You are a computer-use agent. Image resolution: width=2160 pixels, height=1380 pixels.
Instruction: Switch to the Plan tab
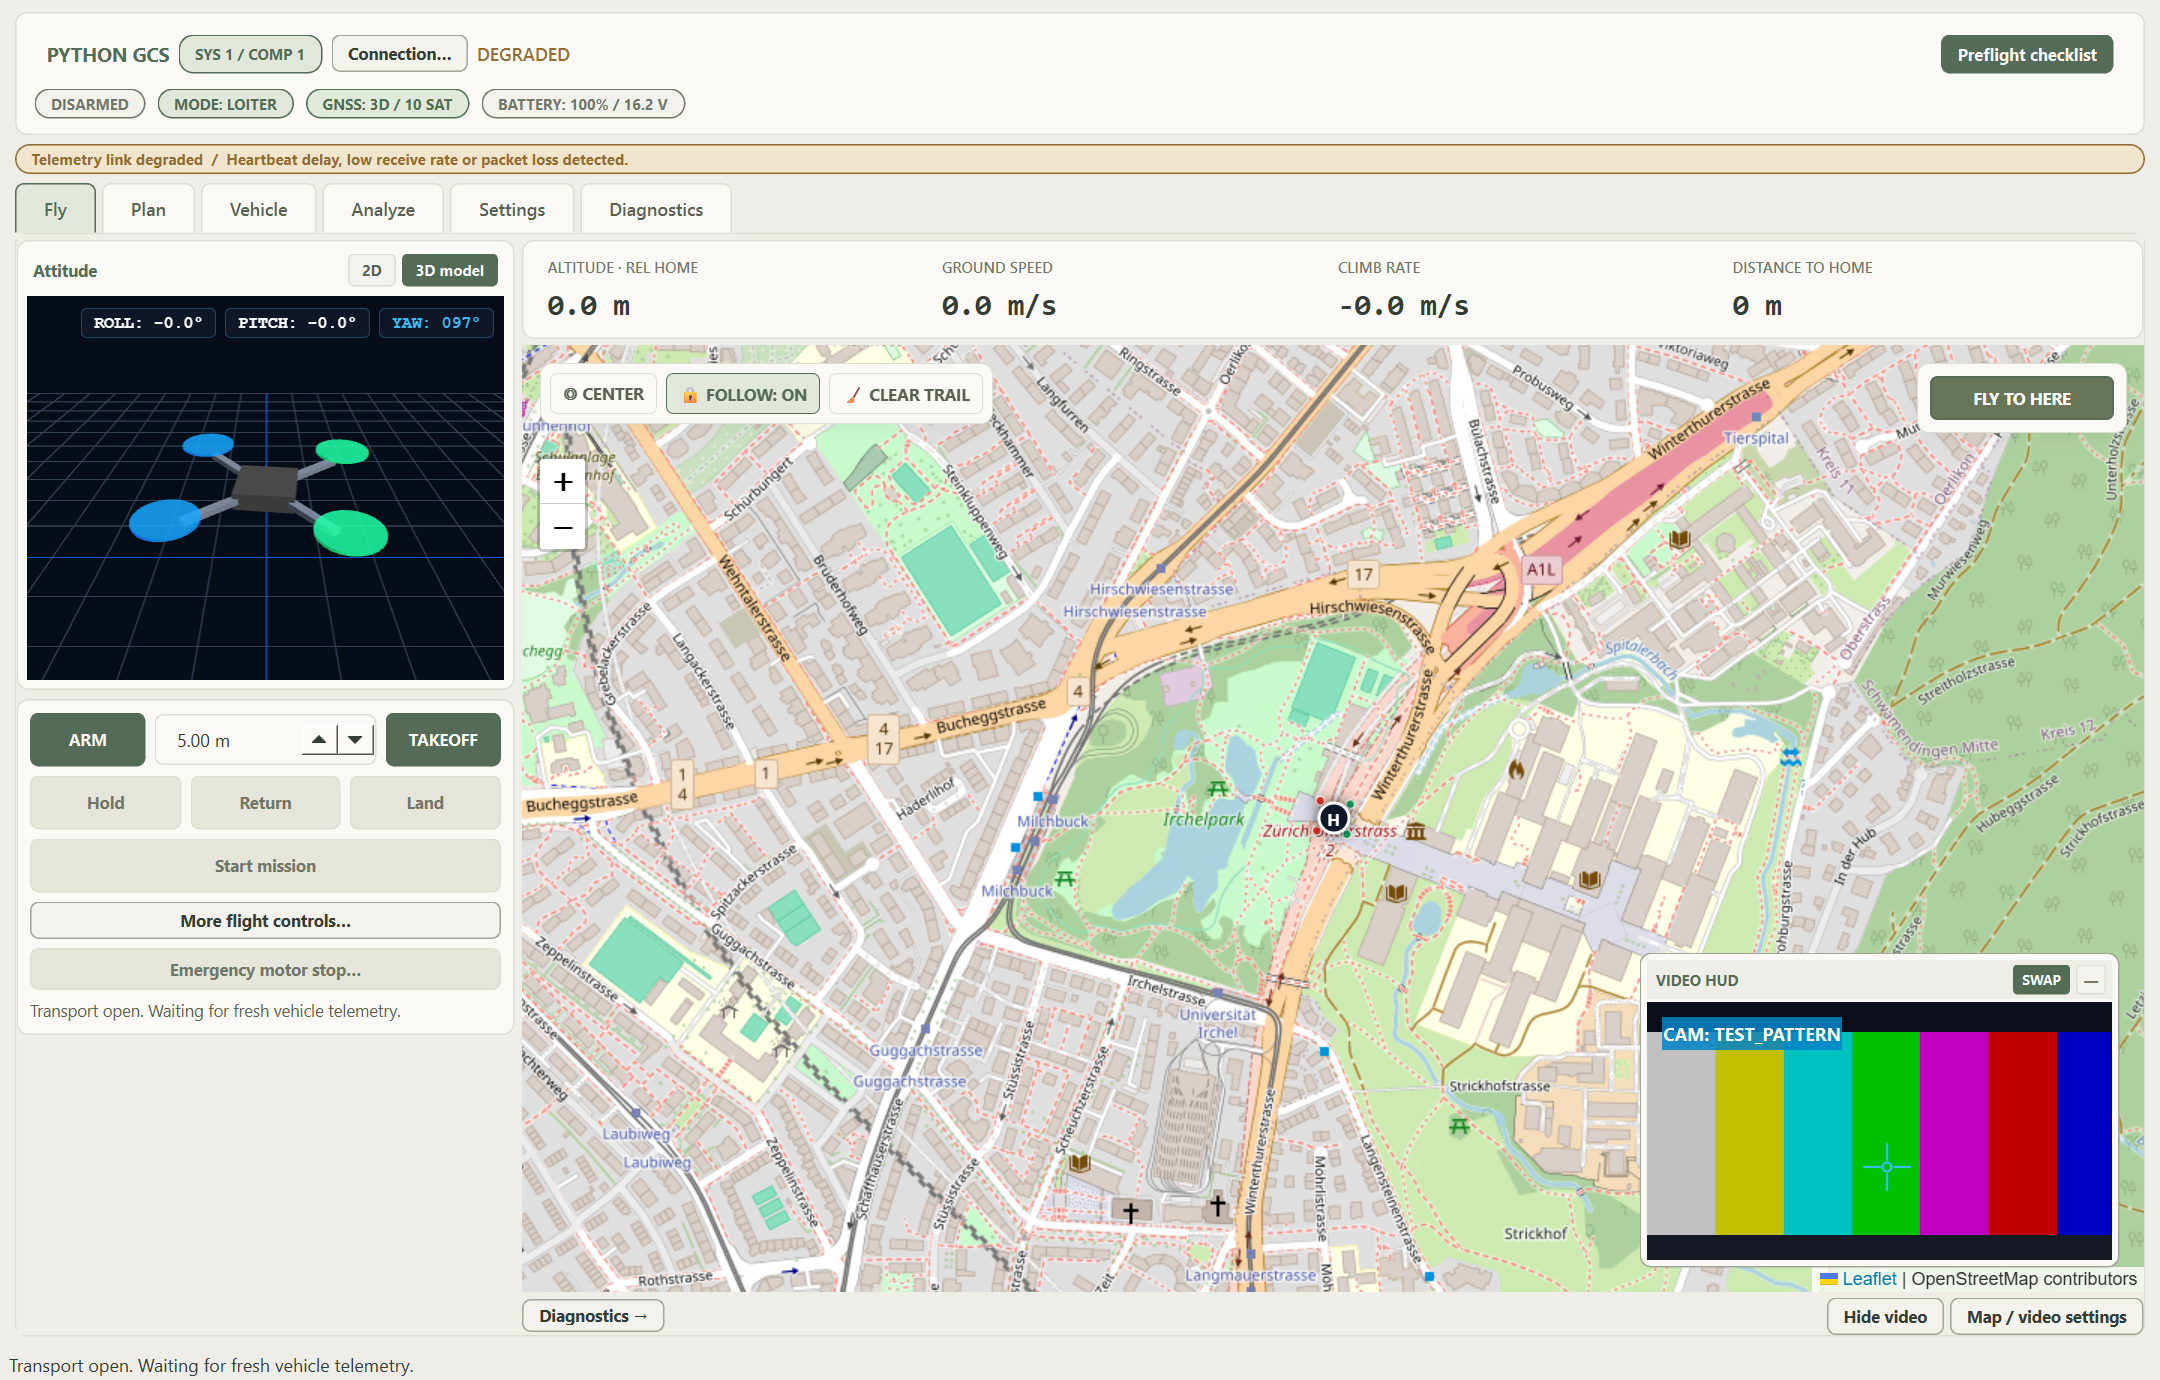point(148,210)
